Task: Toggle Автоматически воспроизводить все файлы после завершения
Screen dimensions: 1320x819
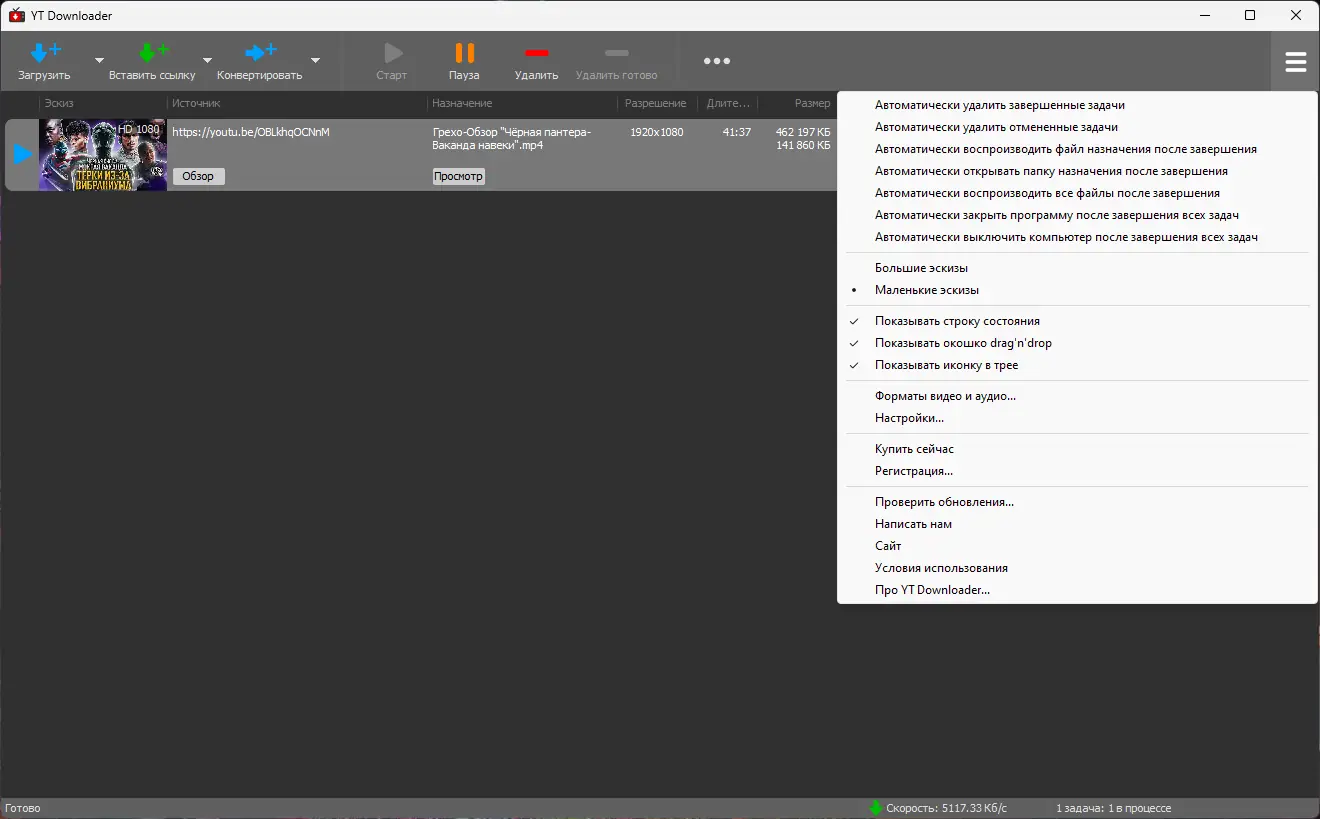Action: pyautogui.click(x=1077, y=193)
